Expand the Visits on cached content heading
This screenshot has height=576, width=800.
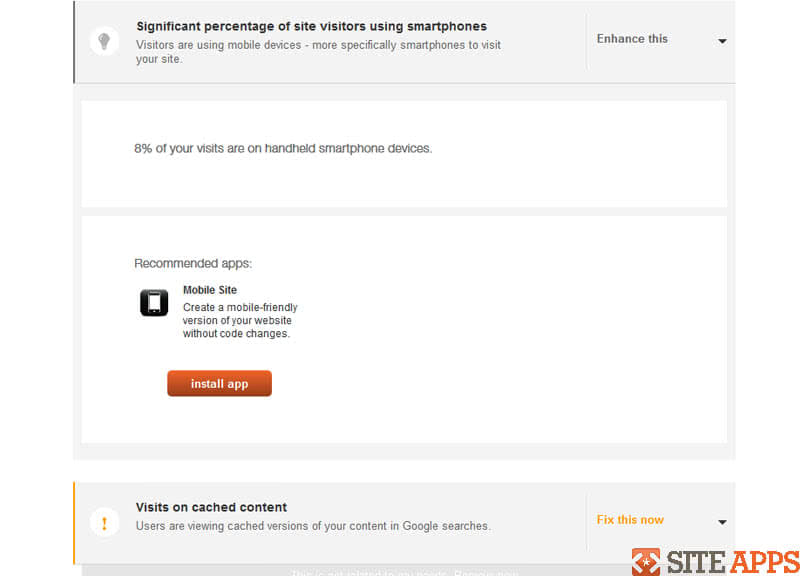[x=211, y=507]
